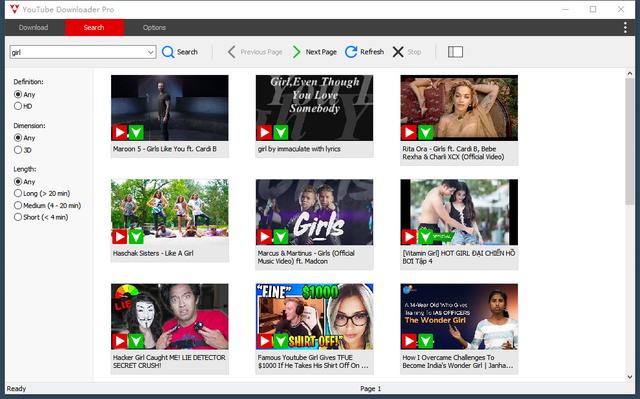Click the YouTube Downloader Pro logo icon
Viewport: 640px width, 399px height.
coord(14,9)
